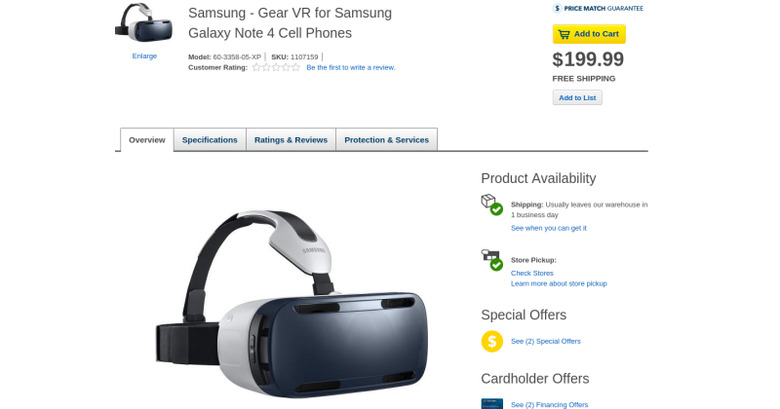Click Be the first to write a review
This screenshot has width=780, height=409.
coord(351,67)
